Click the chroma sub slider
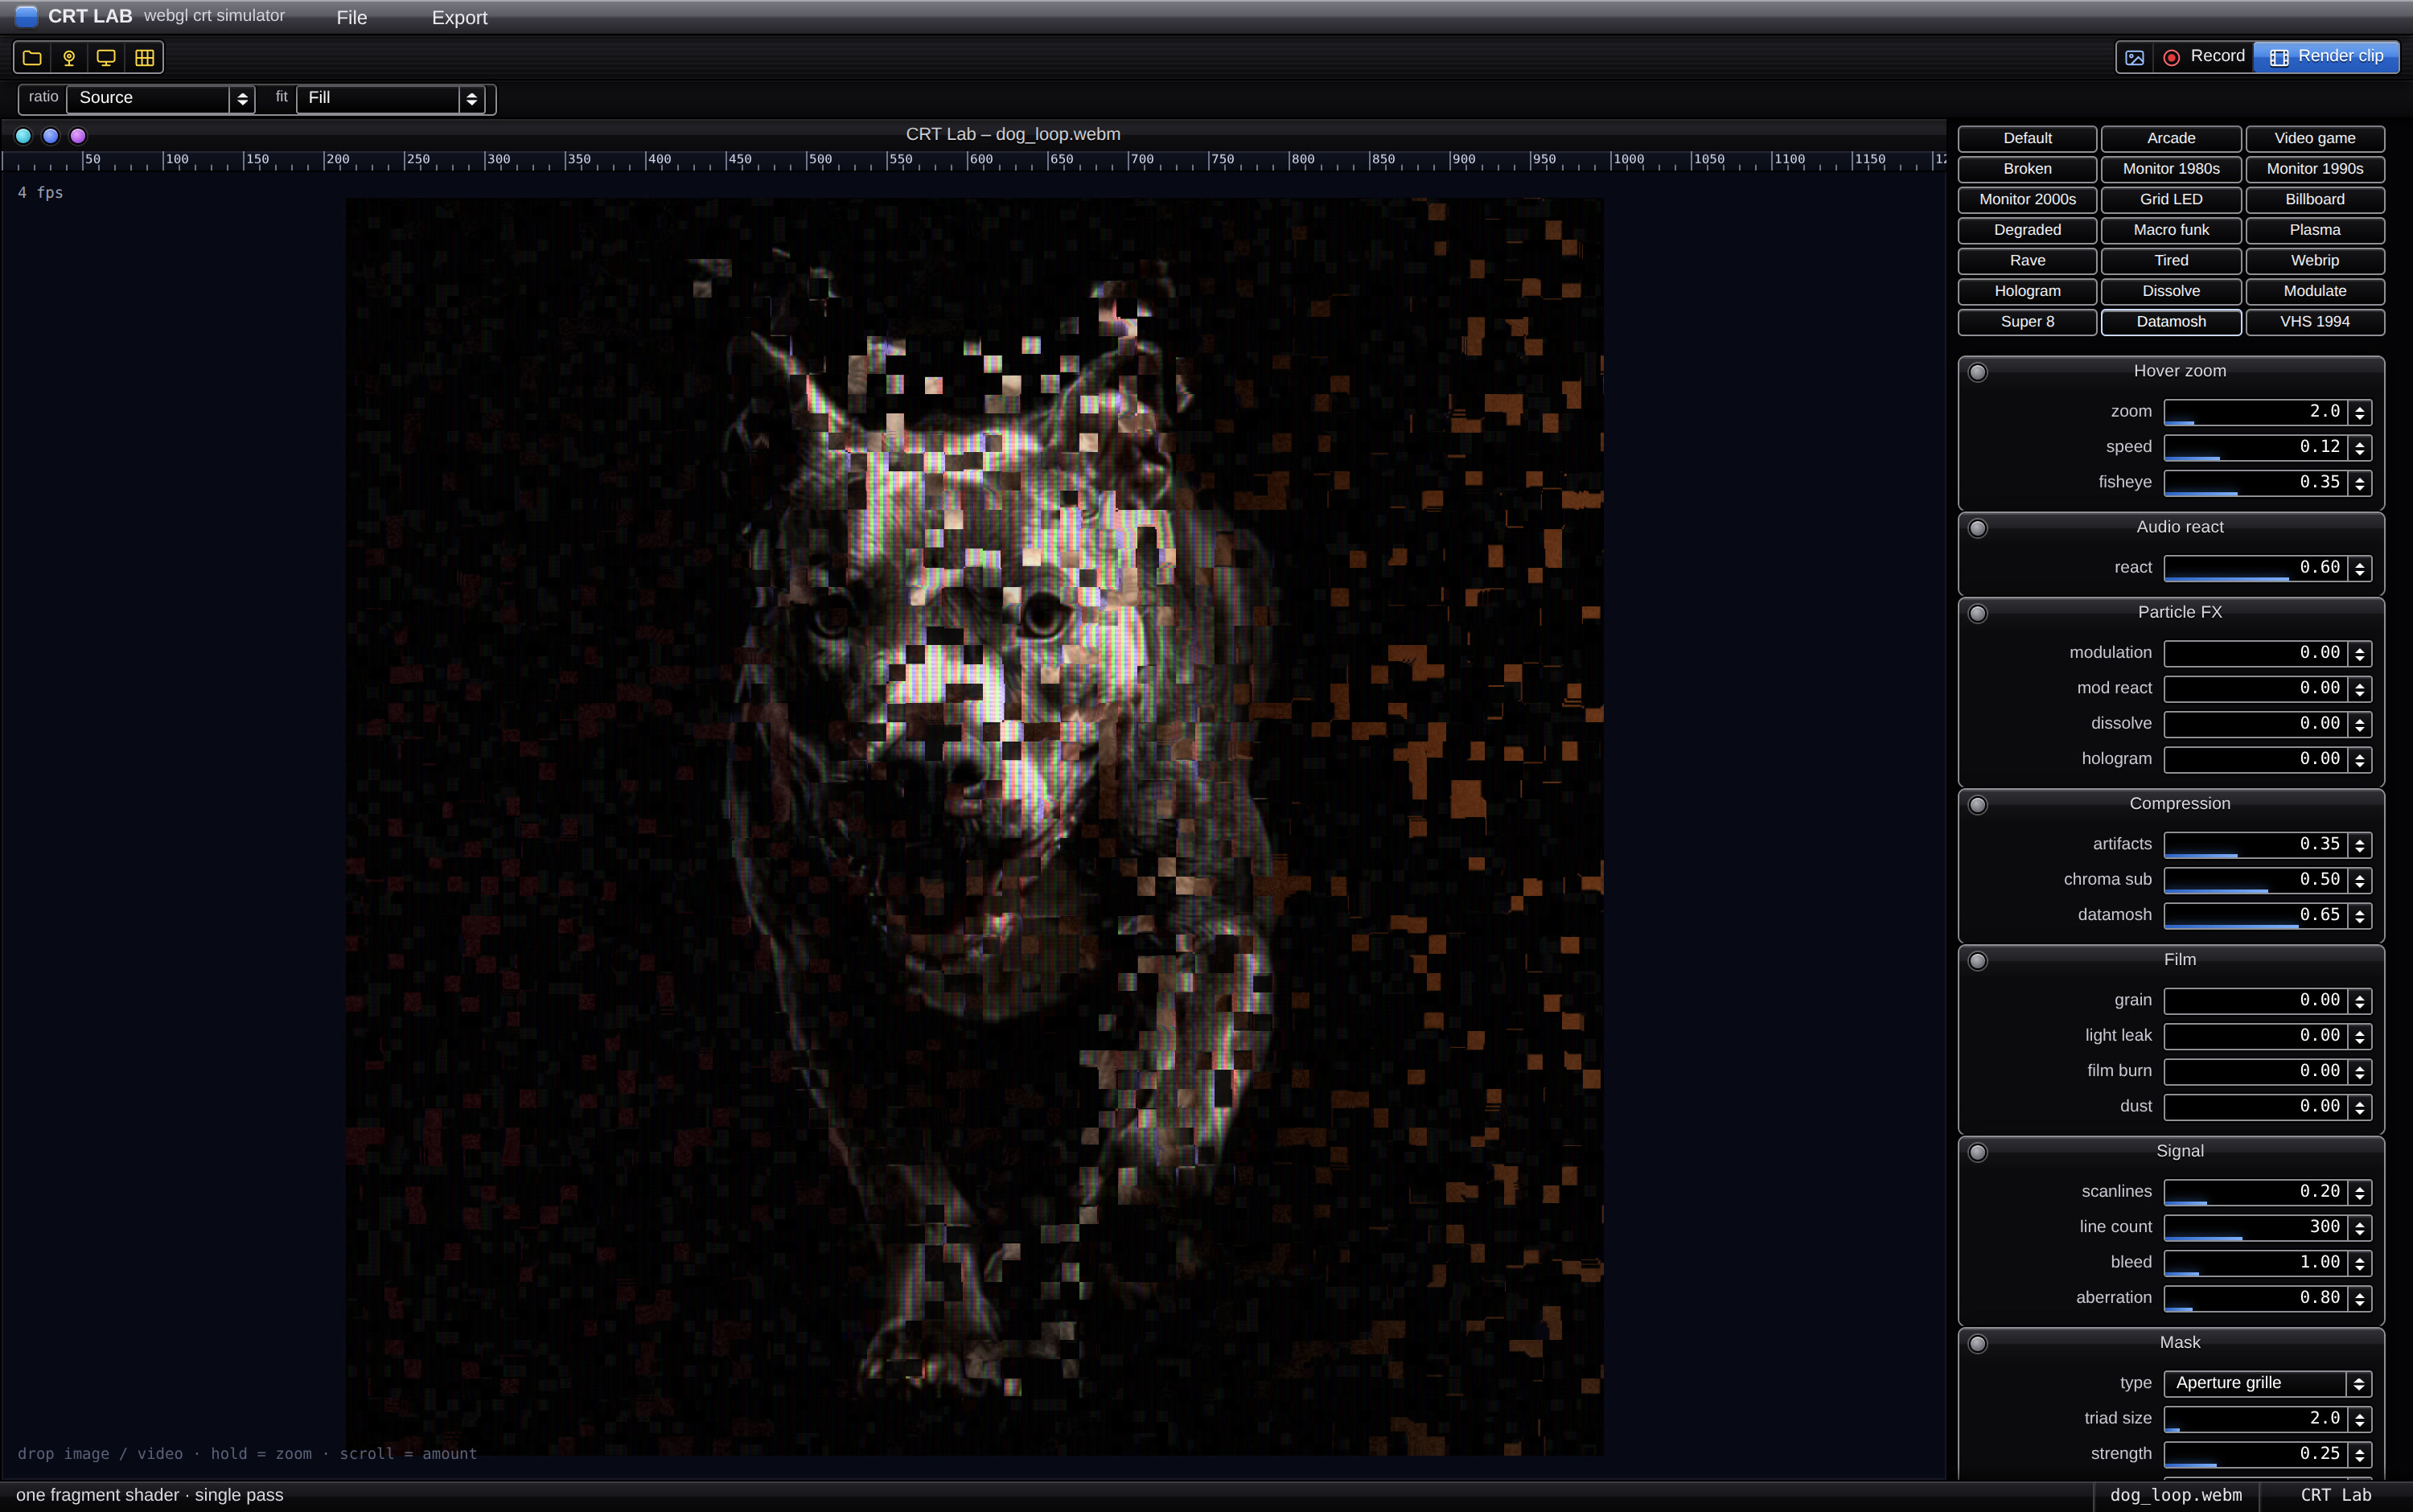2413x1512 pixels. 2256,880
